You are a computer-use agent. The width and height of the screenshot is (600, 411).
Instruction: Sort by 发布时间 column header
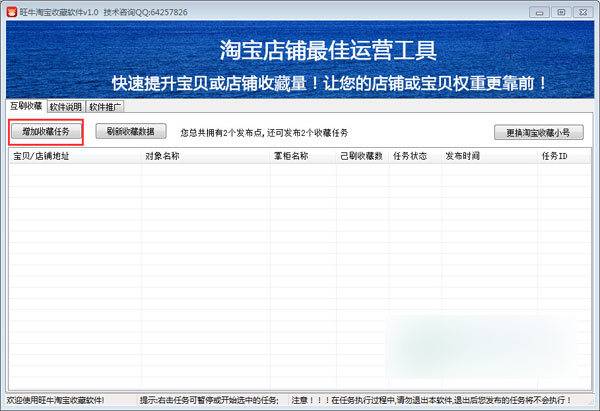pos(489,156)
